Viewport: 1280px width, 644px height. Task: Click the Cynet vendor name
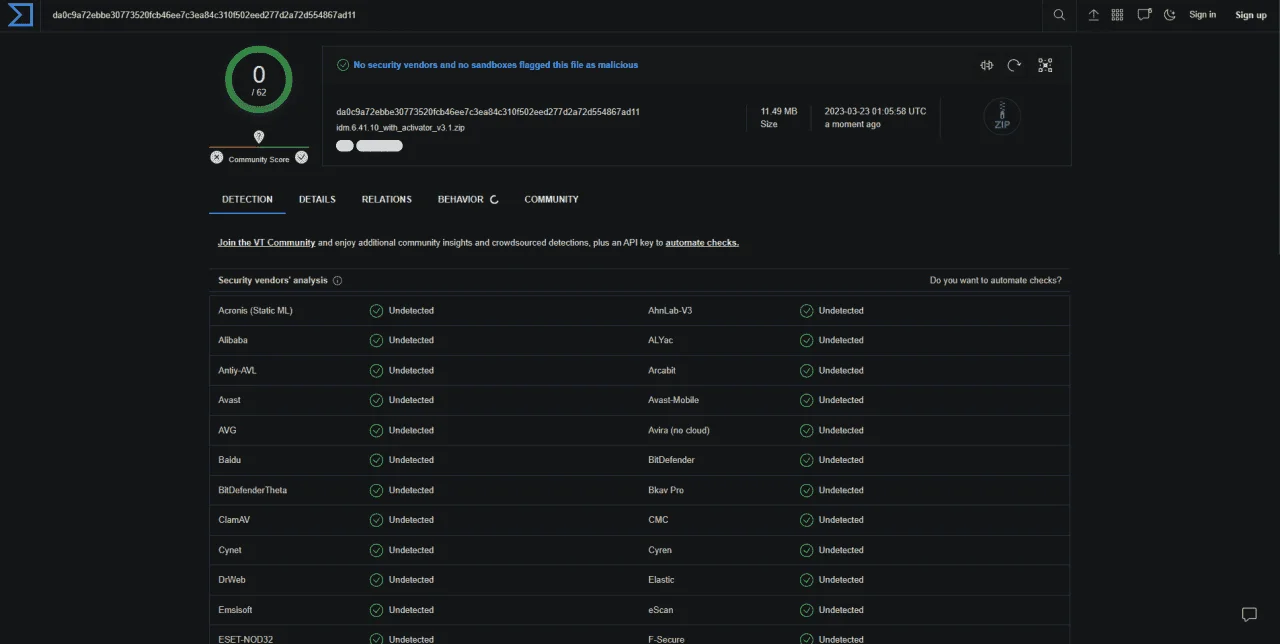pos(230,550)
